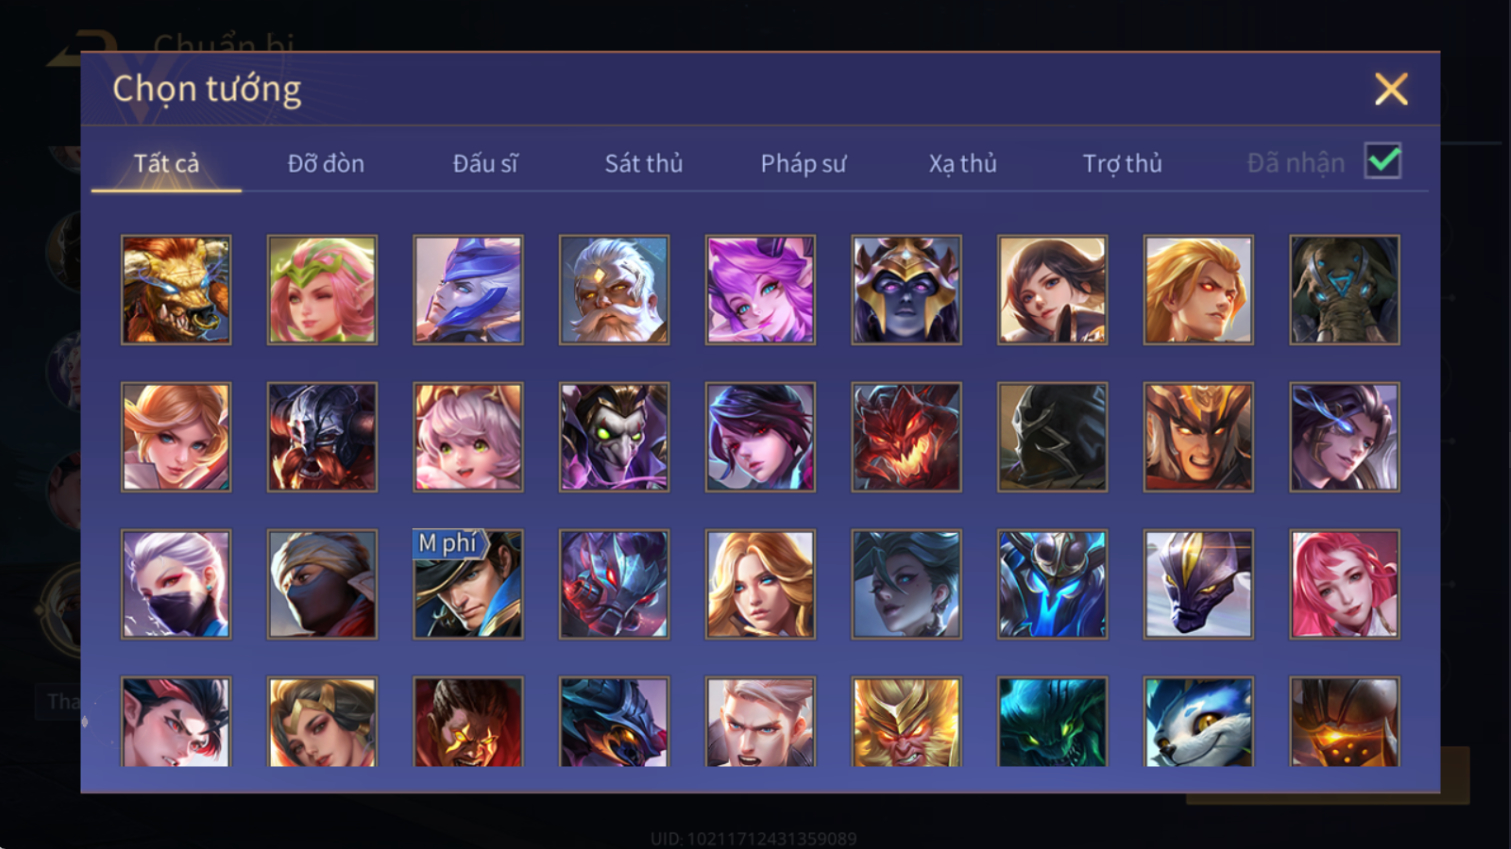This screenshot has width=1511, height=849.
Task: Open the Trợ thủ tab
Action: coord(1122,163)
